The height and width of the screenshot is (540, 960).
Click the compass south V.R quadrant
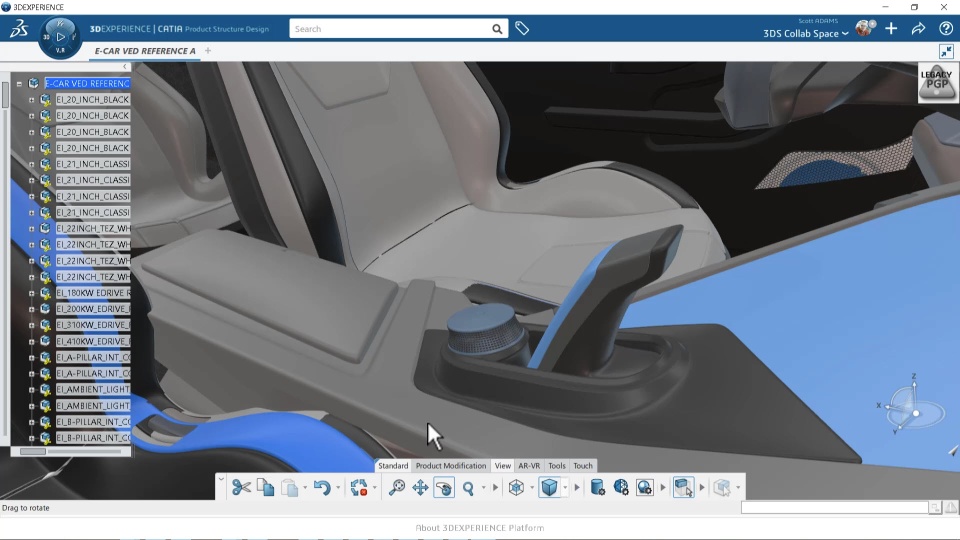click(x=60, y=51)
